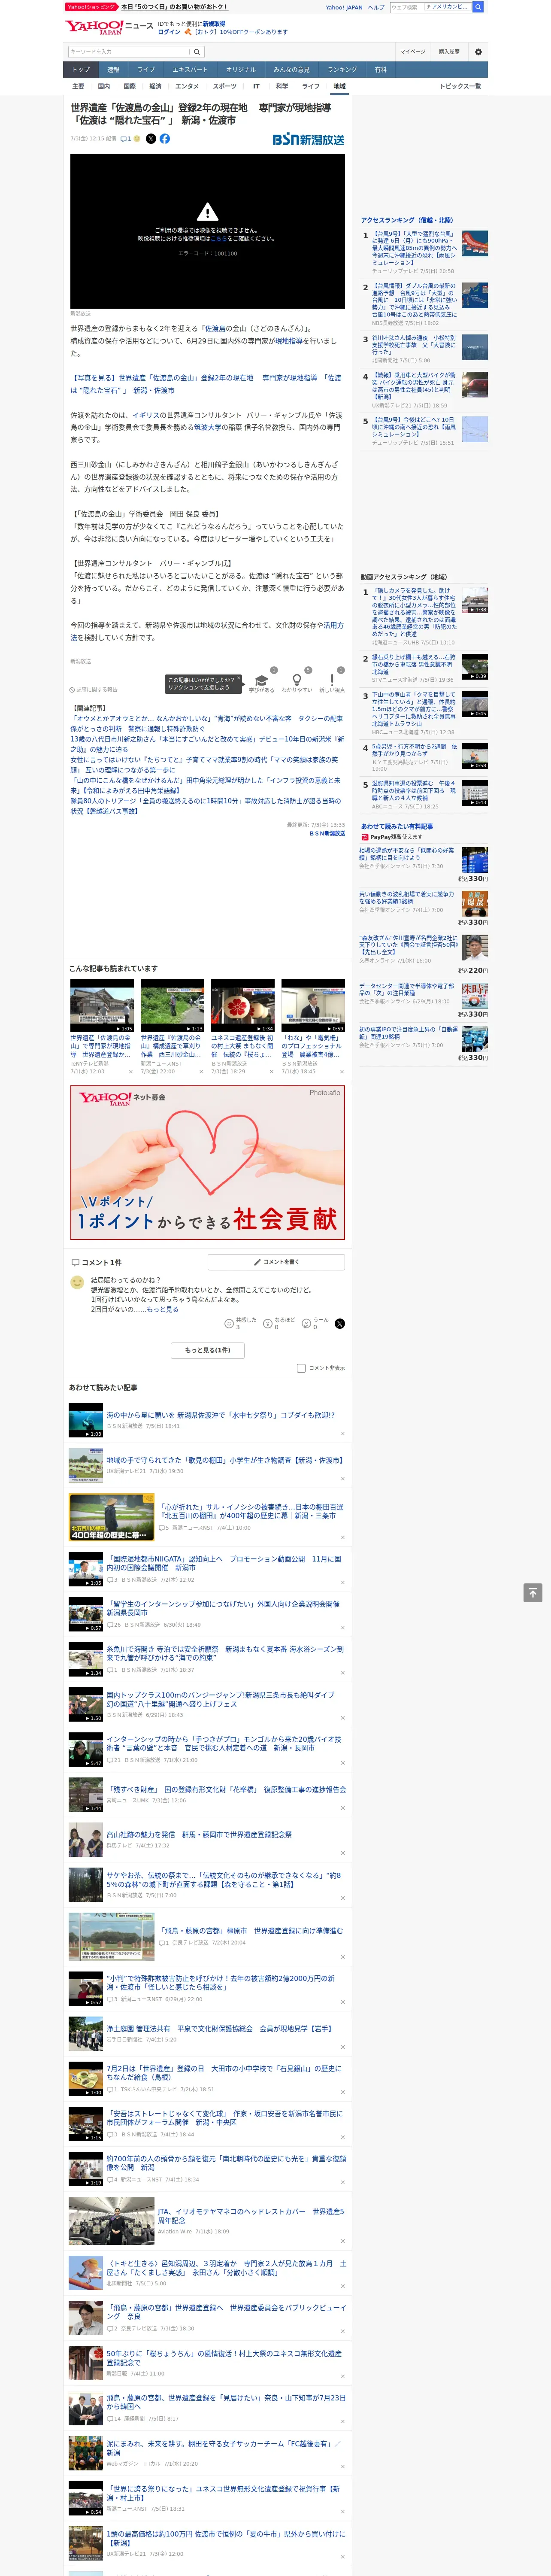The width and height of the screenshot is (551, 2576).
Task: Click the BSN新潟放送 logo
Action: (x=308, y=139)
